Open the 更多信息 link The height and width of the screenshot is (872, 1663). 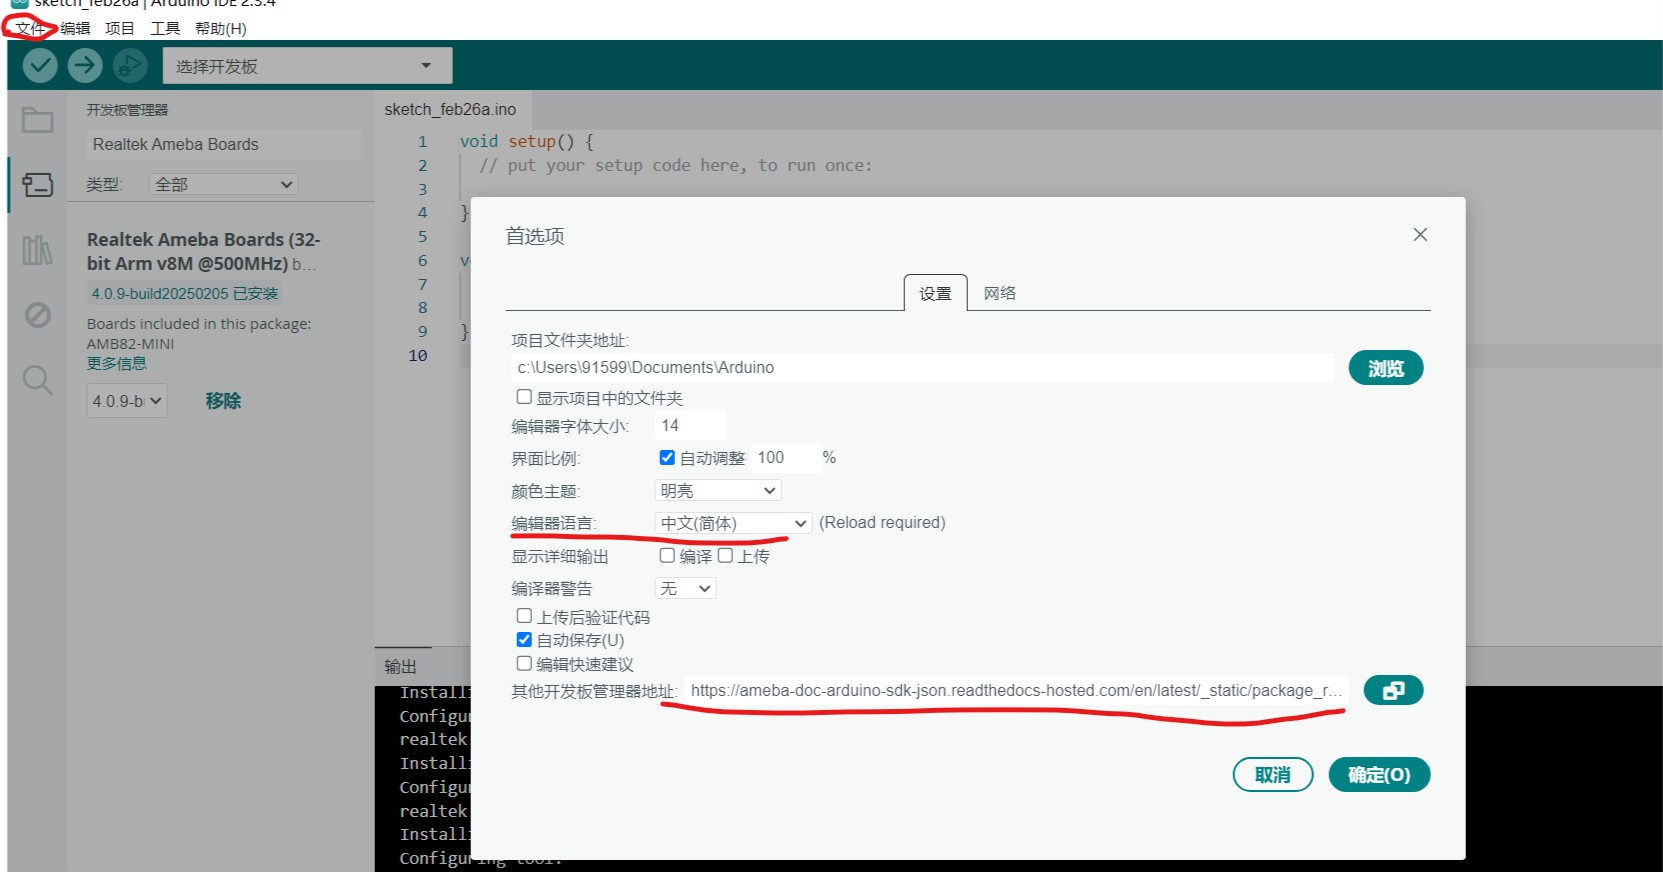(117, 364)
